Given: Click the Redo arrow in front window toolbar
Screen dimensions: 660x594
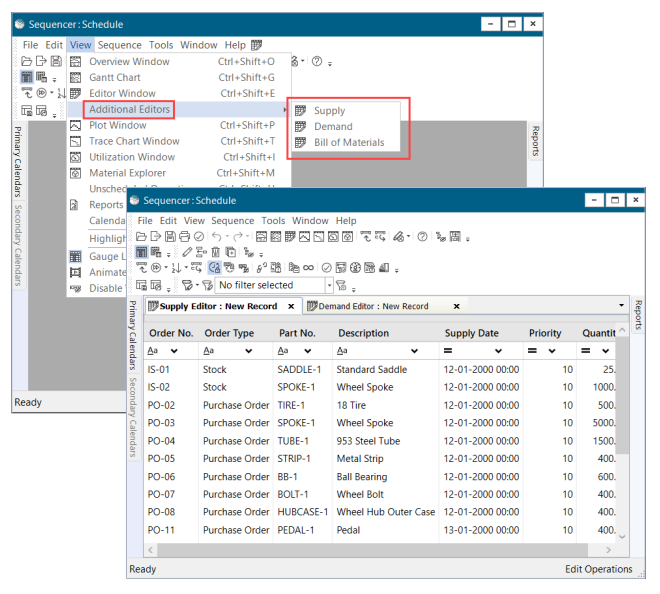Looking at the screenshot, I should 238,237.
